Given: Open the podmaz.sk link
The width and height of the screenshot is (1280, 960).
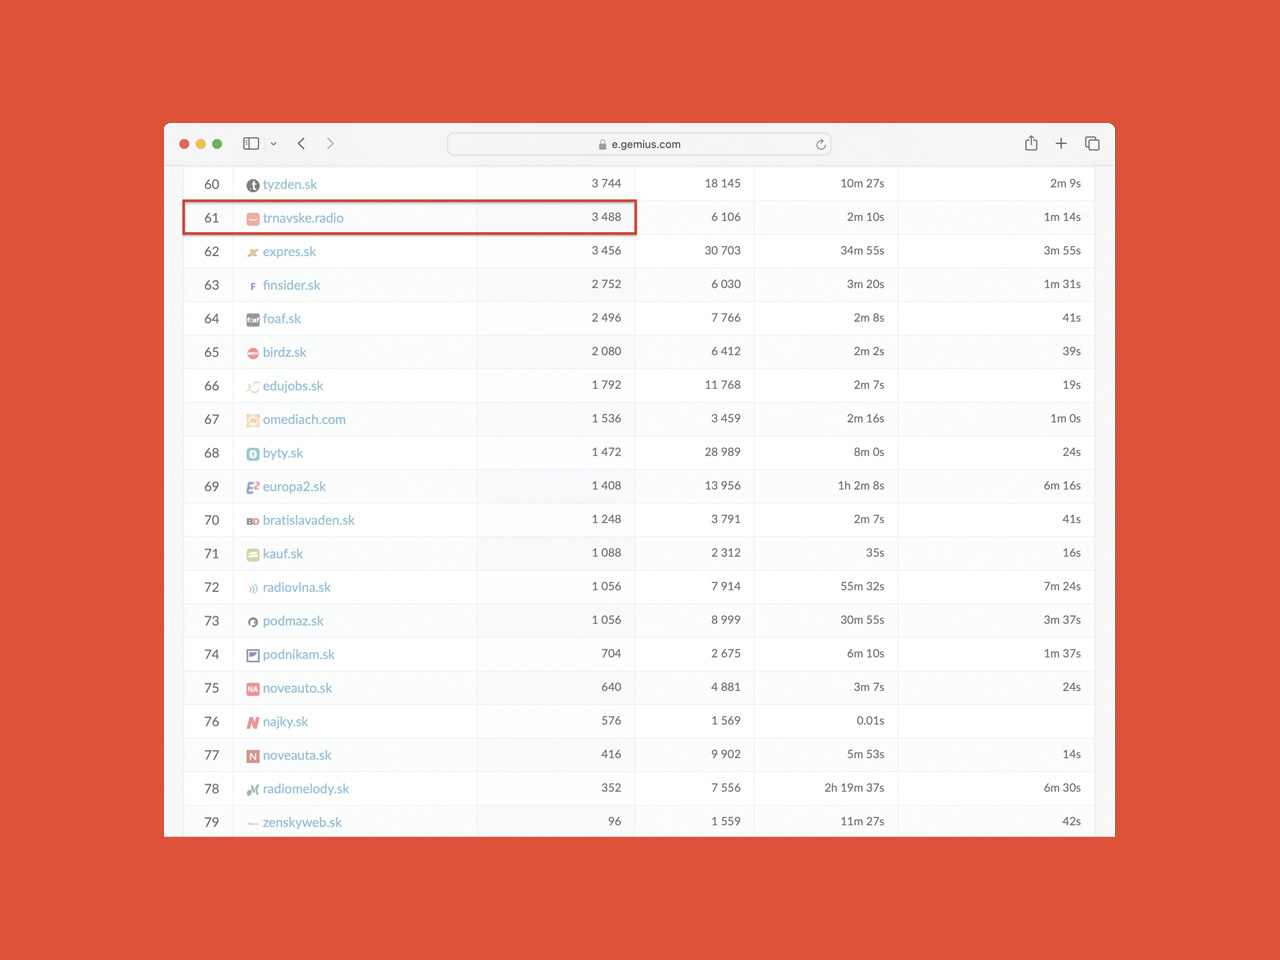Looking at the screenshot, I should point(293,621).
